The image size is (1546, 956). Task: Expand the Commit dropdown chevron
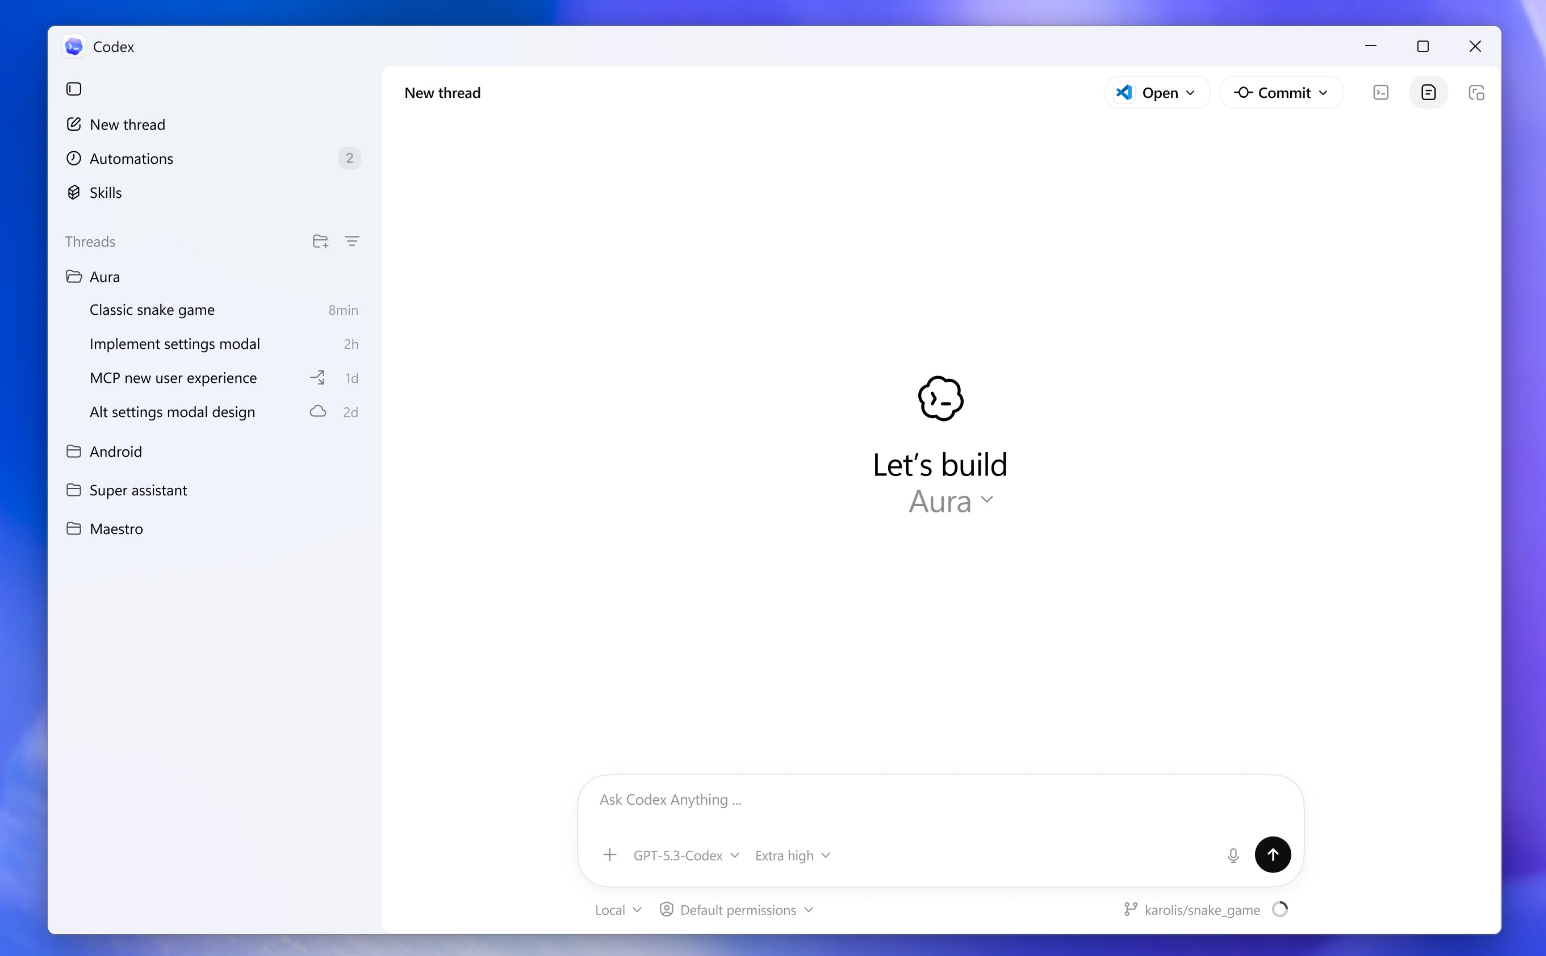tap(1323, 93)
